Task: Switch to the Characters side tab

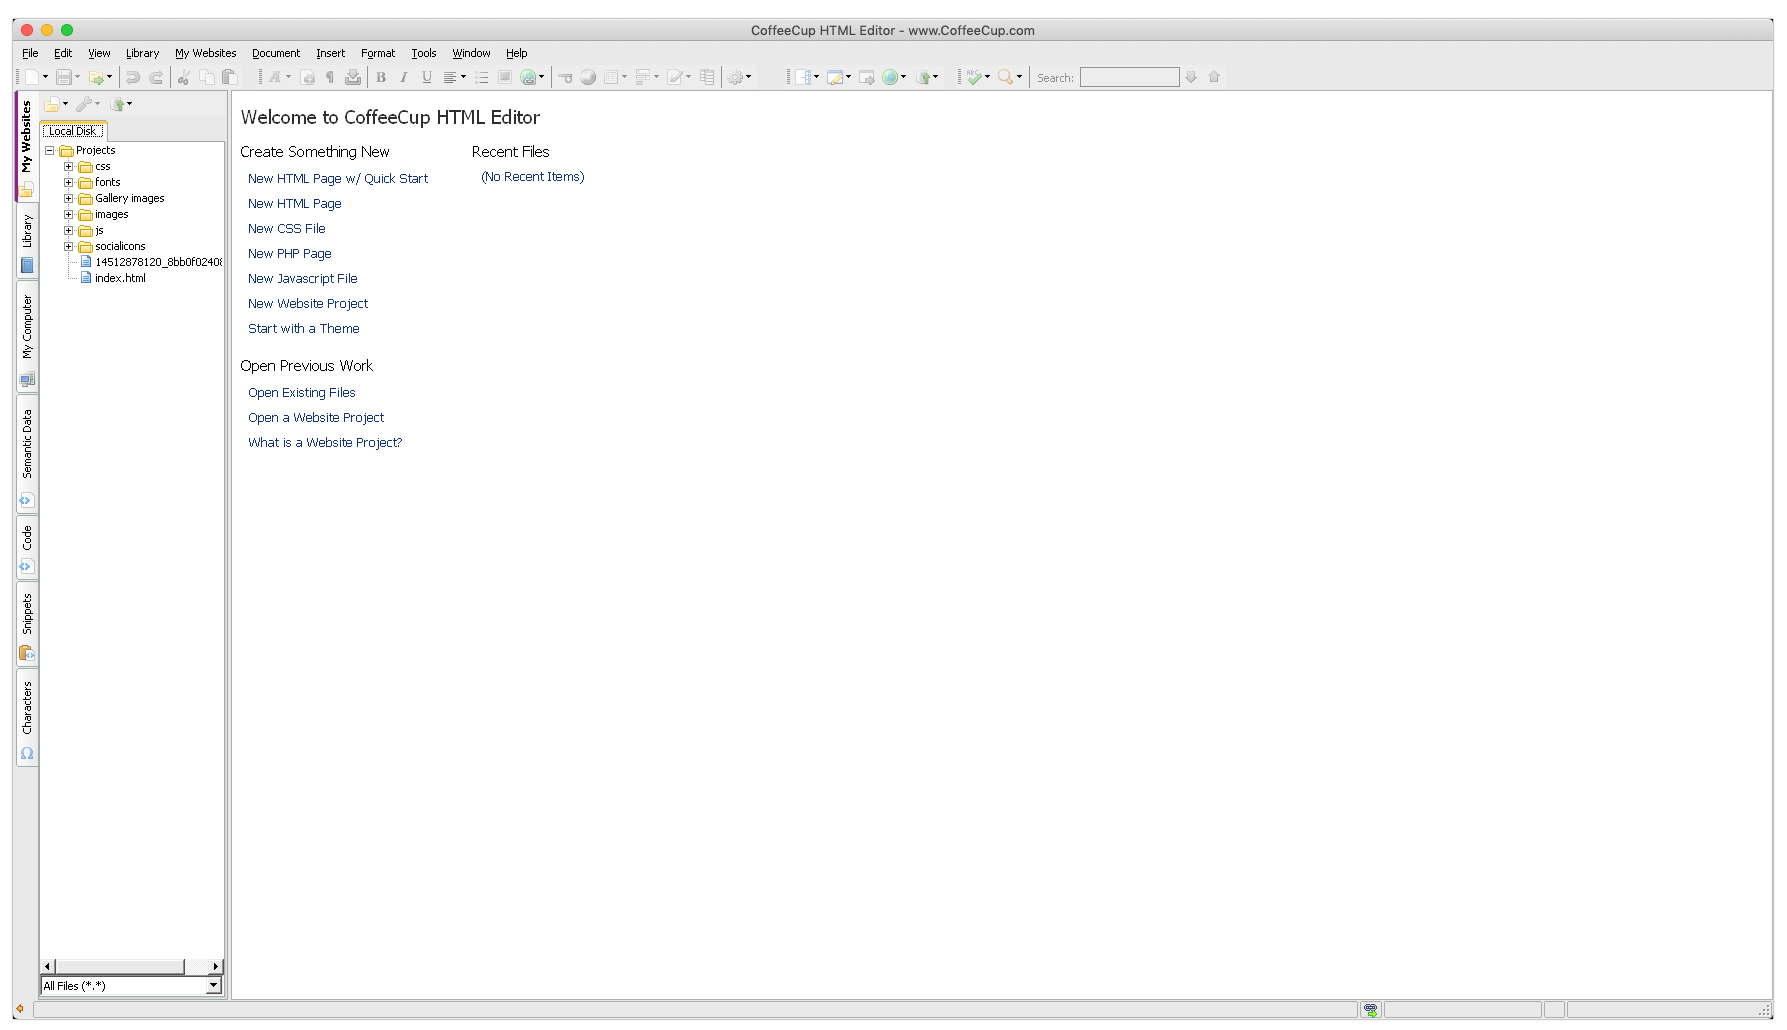Action: click(27, 718)
